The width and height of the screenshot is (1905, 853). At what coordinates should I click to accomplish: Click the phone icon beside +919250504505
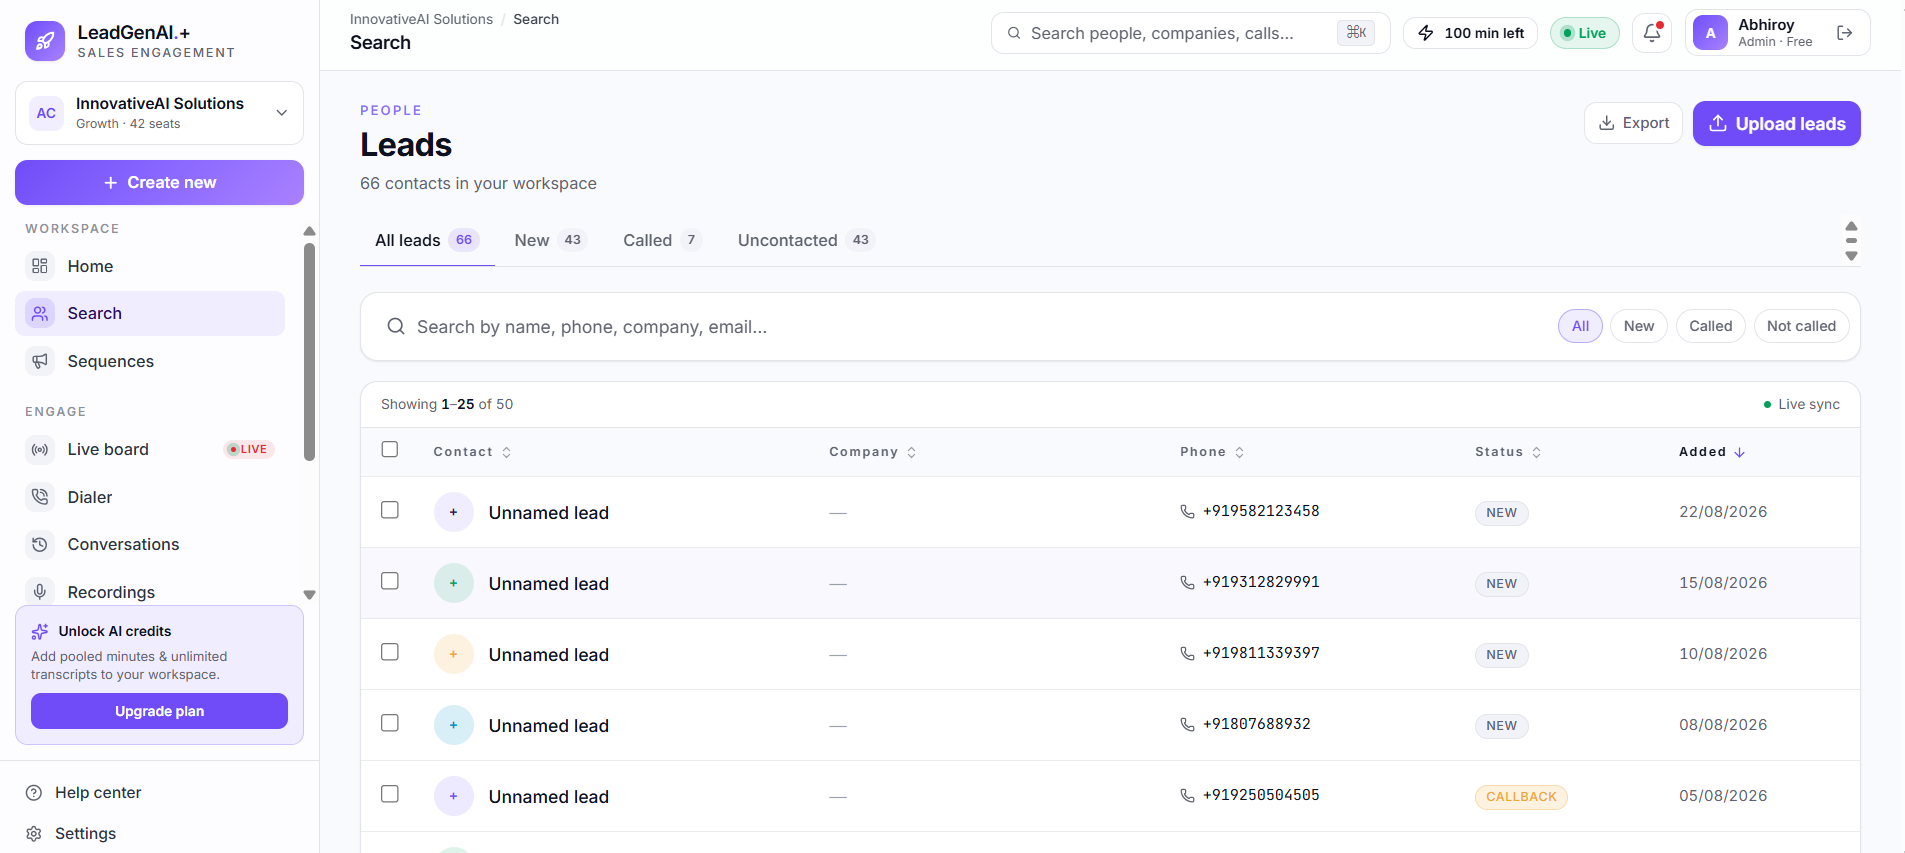pos(1187,795)
